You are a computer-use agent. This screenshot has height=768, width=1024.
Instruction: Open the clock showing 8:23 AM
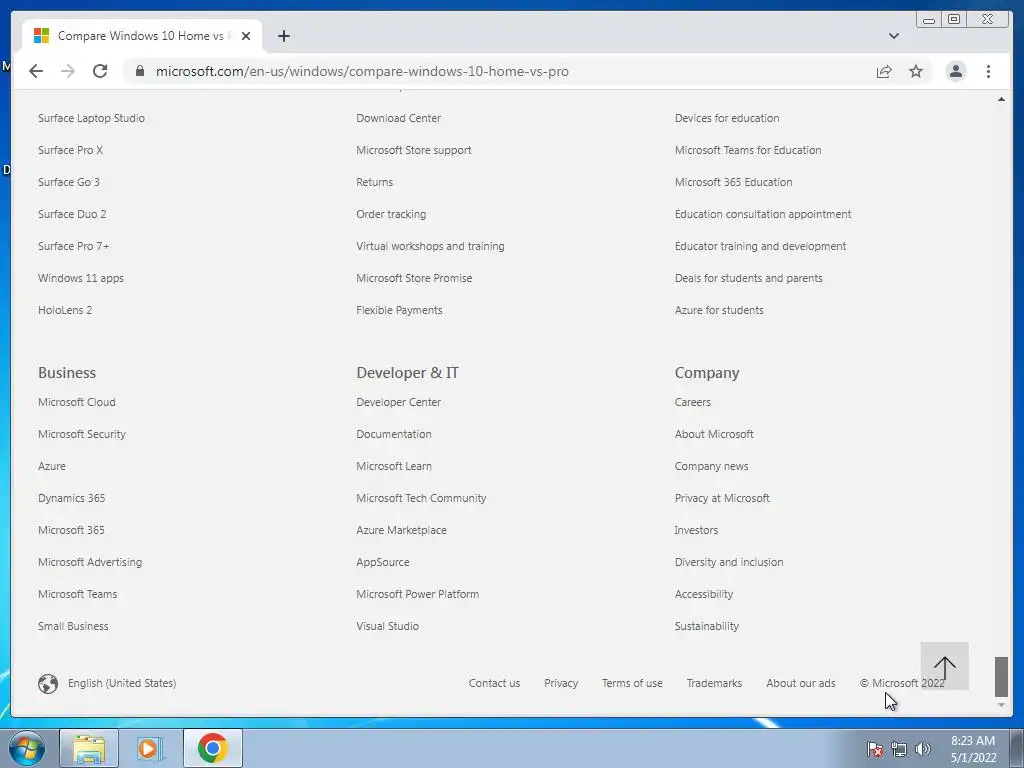tap(973, 749)
